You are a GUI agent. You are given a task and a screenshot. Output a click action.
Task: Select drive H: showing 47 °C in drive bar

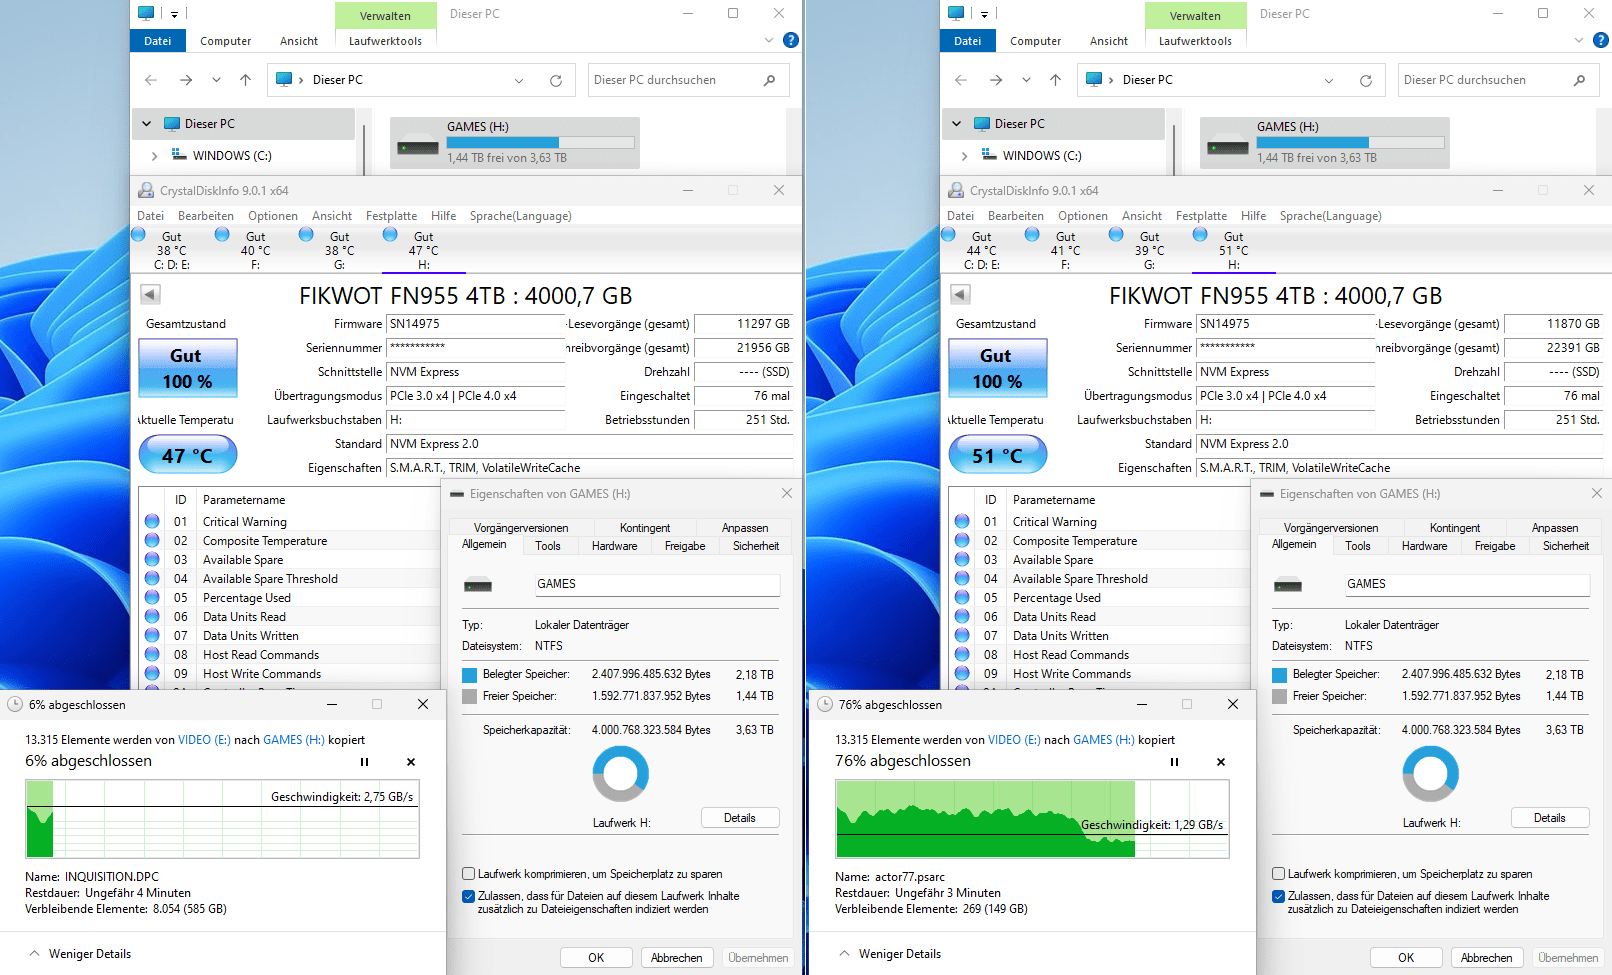424,250
